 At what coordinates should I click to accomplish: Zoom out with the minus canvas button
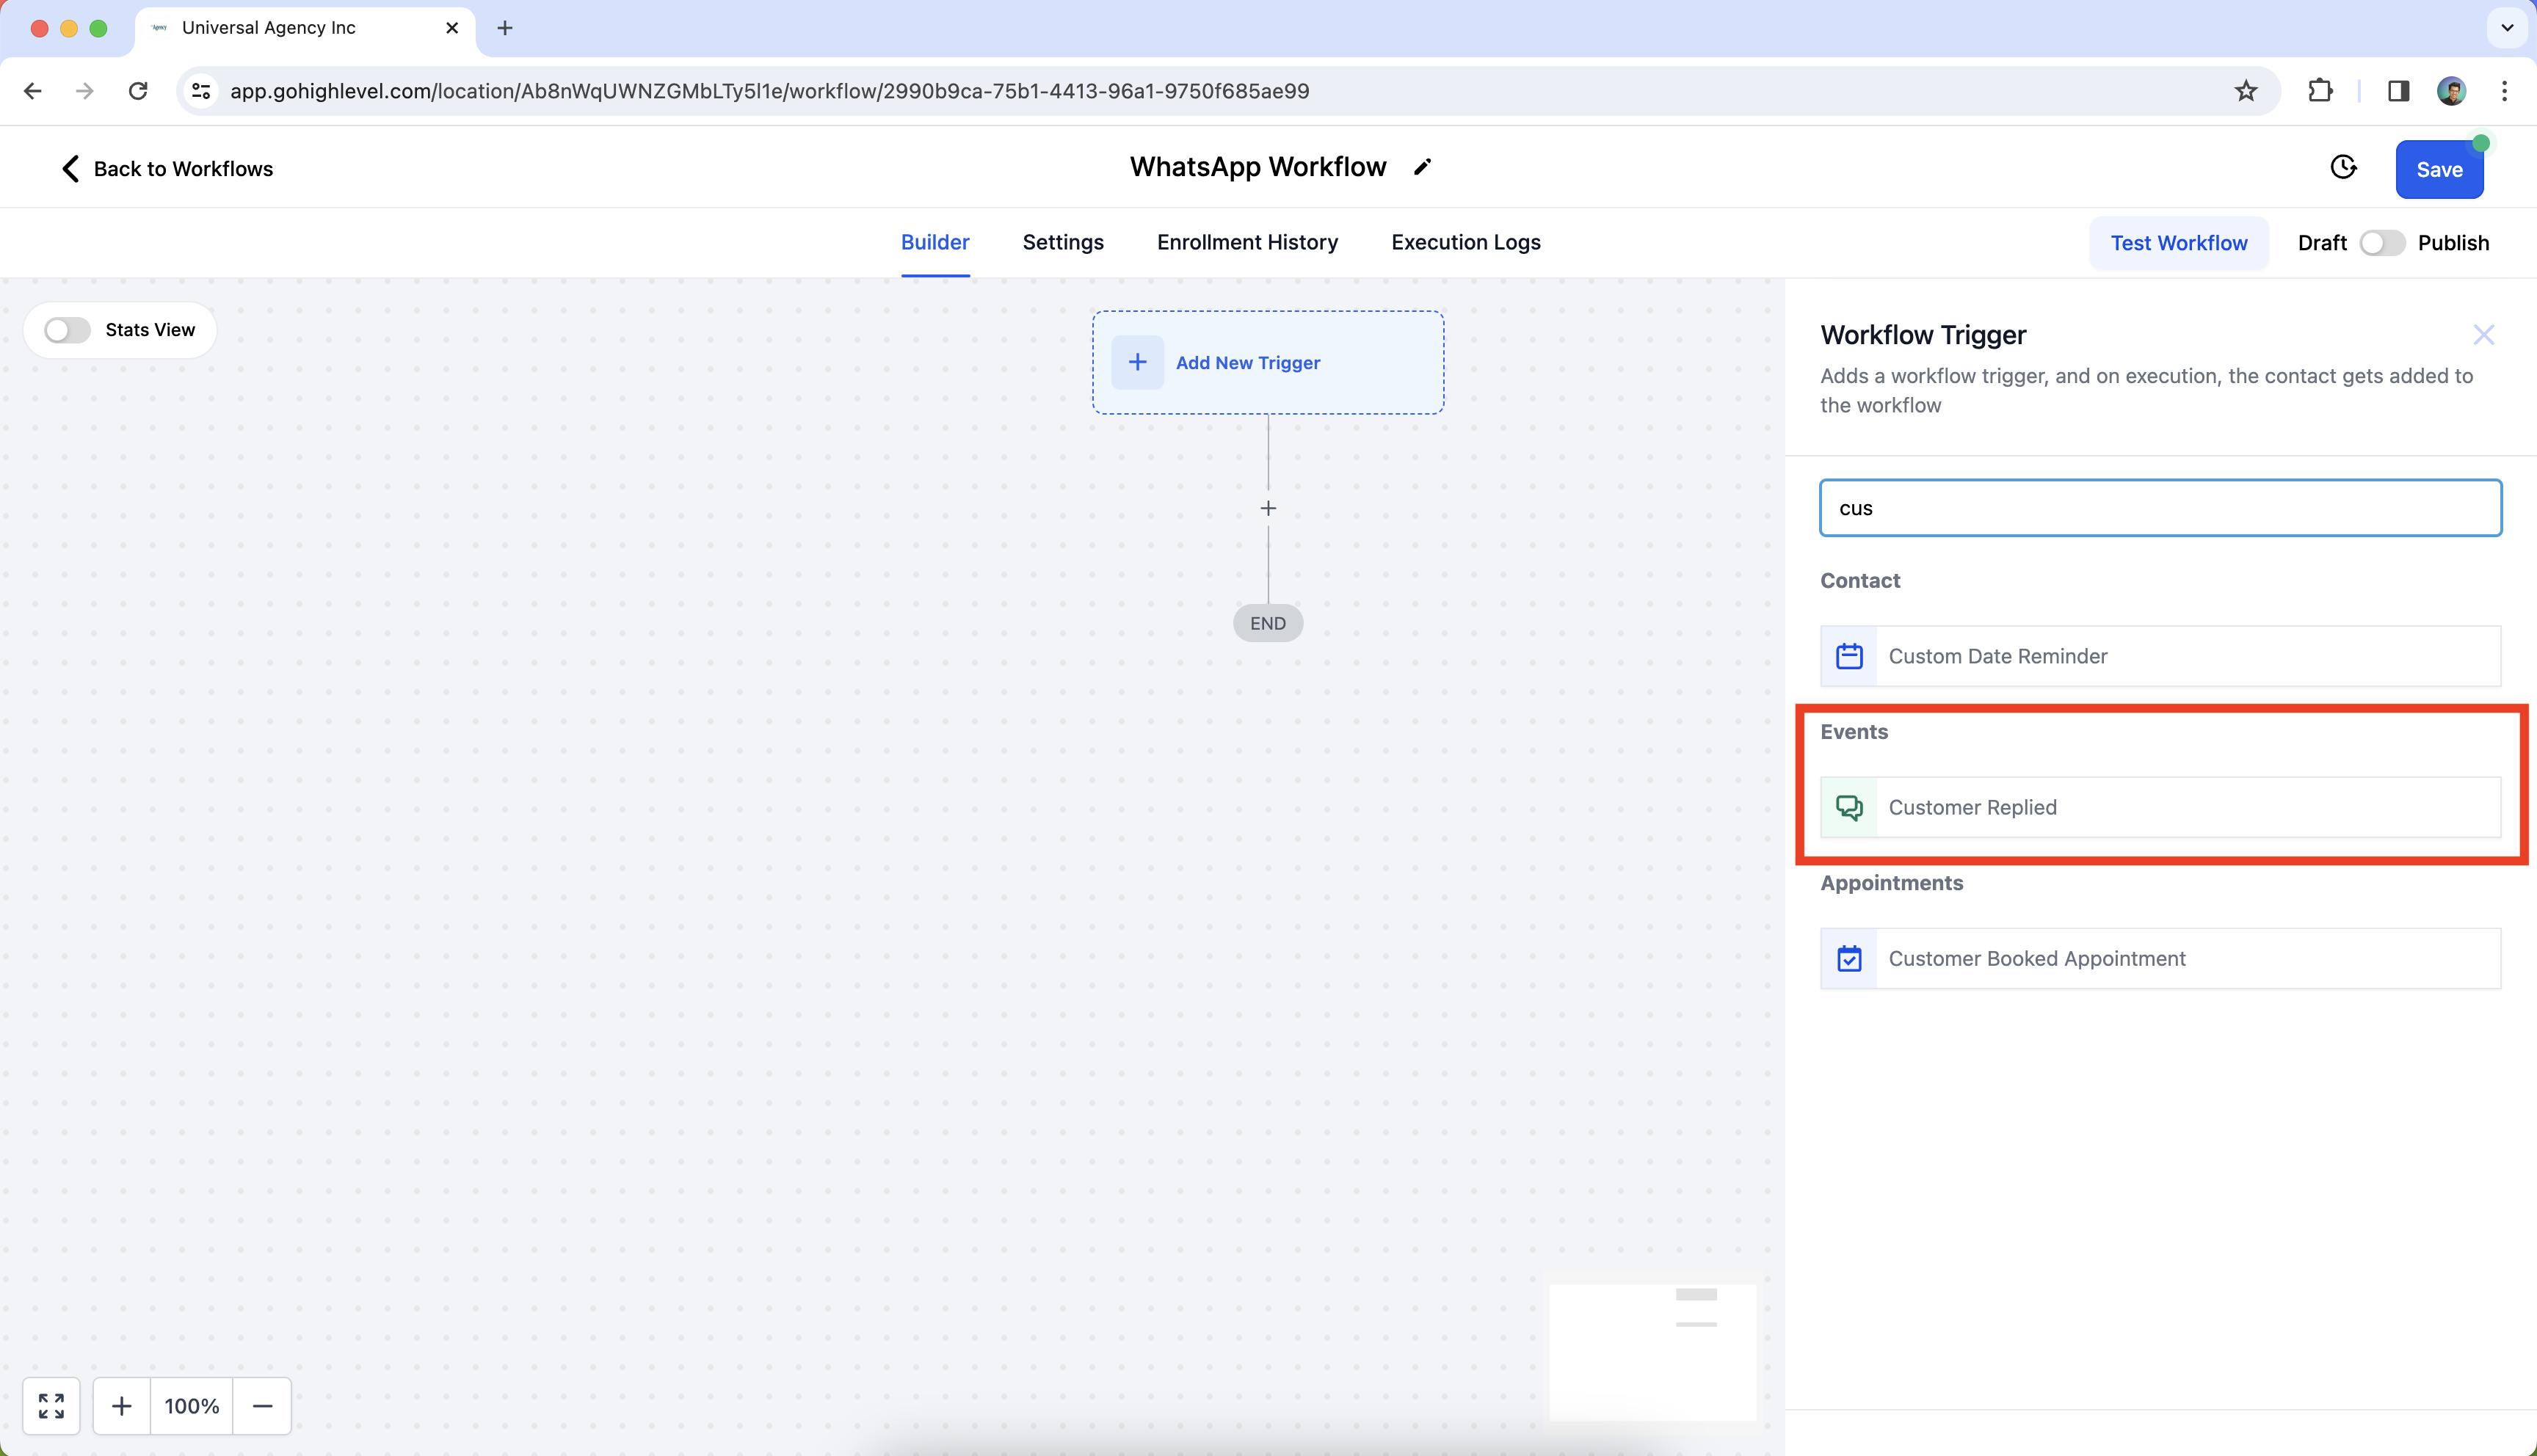coord(262,1405)
